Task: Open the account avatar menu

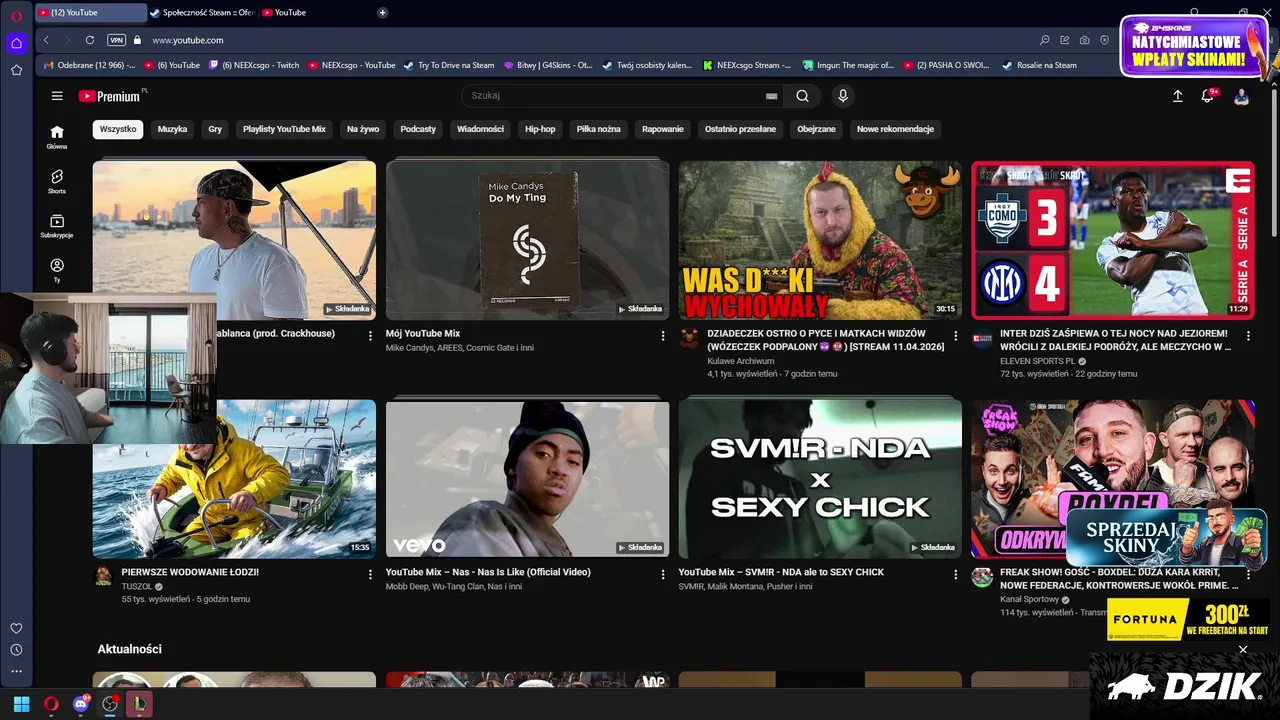Action: 1241,96
